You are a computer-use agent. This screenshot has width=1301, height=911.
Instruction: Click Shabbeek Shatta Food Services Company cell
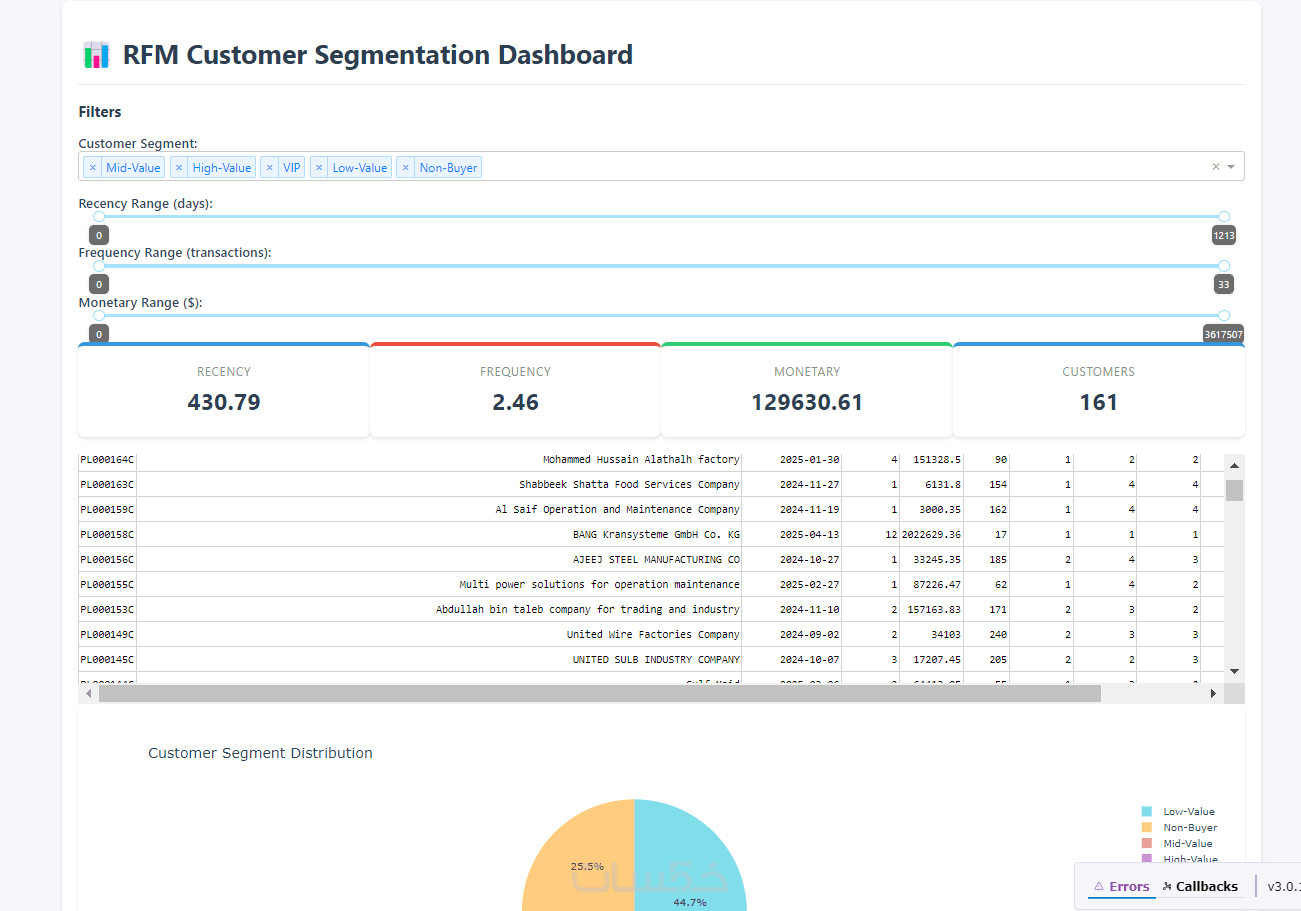coord(439,484)
